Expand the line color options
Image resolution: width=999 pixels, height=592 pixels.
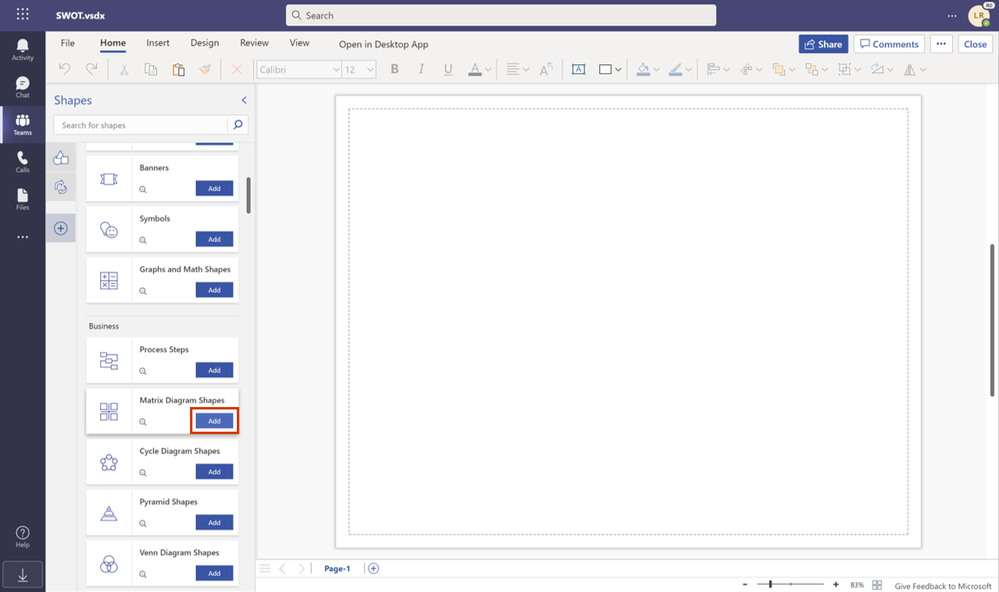pos(689,70)
